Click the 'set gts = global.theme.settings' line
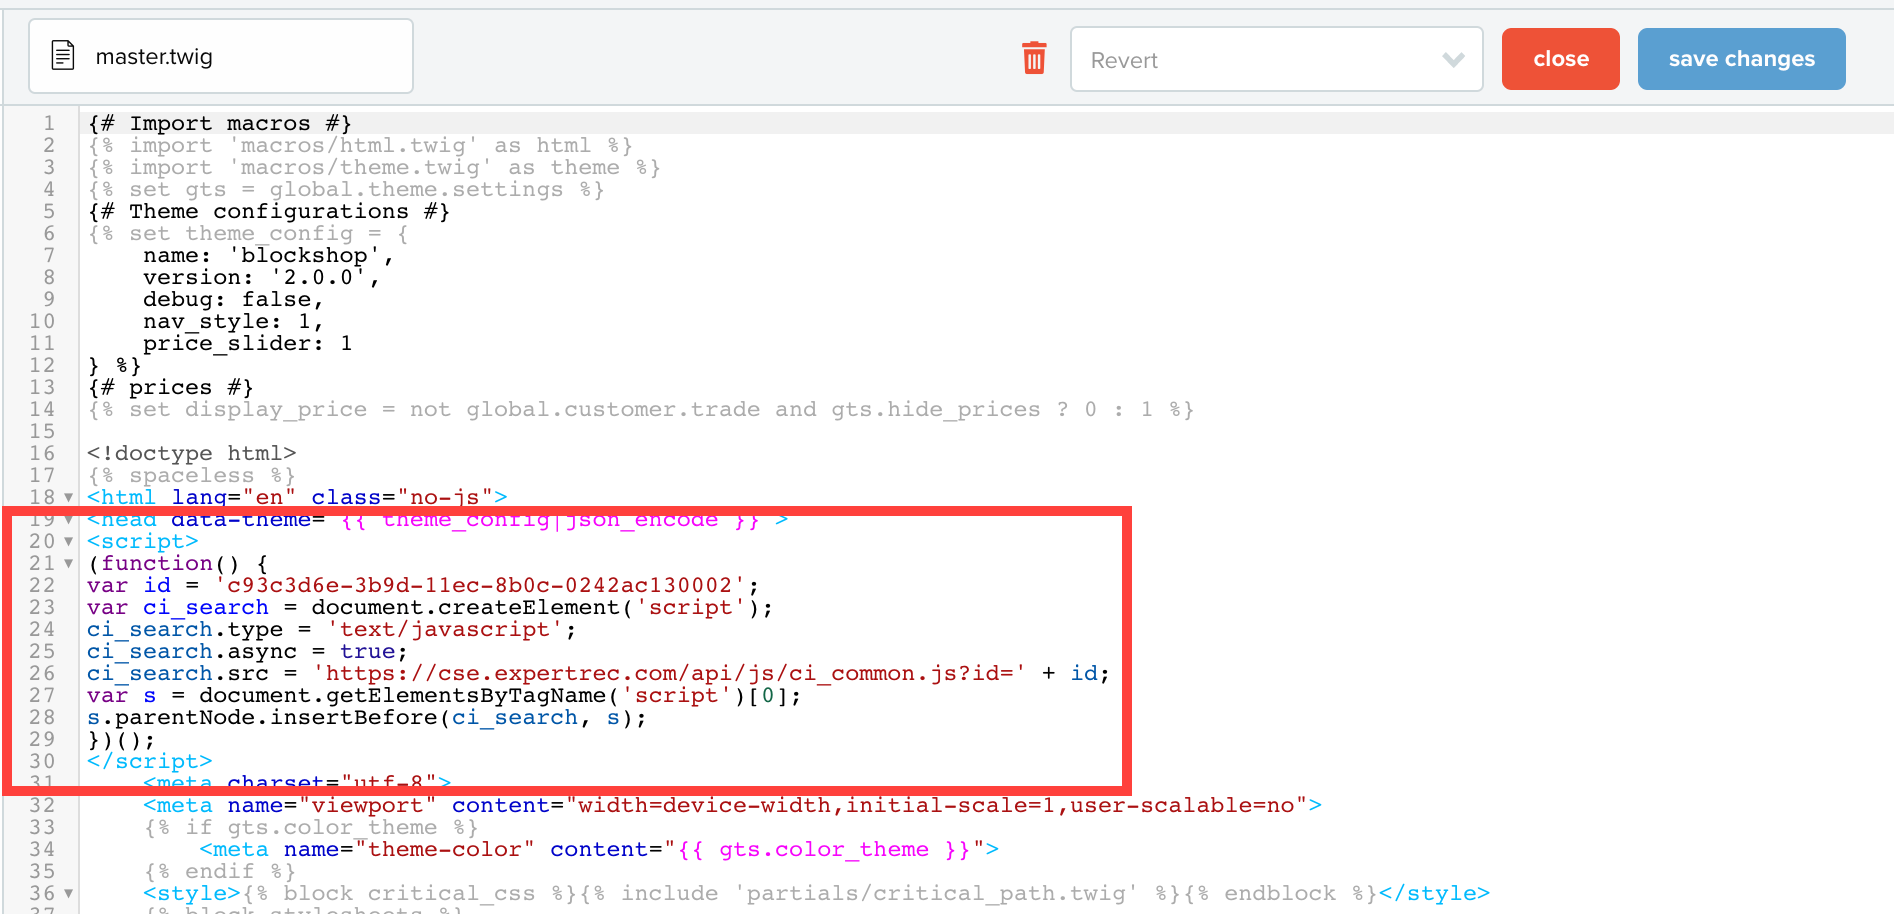 [346, 189]
